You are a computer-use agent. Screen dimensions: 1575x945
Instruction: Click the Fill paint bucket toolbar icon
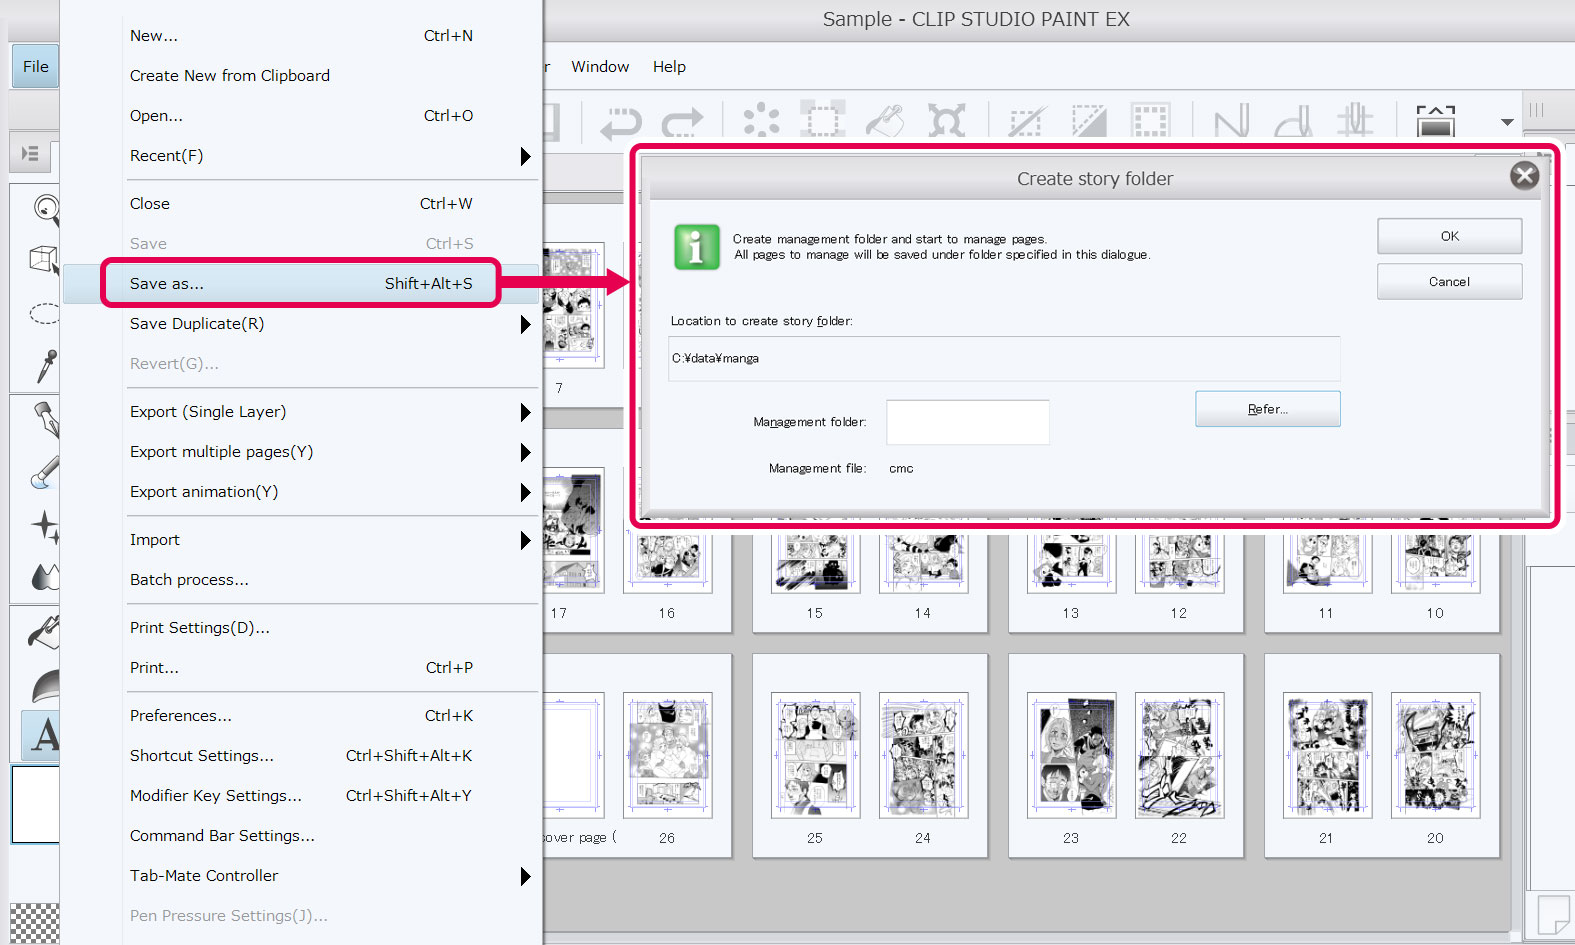click(885, 121)
